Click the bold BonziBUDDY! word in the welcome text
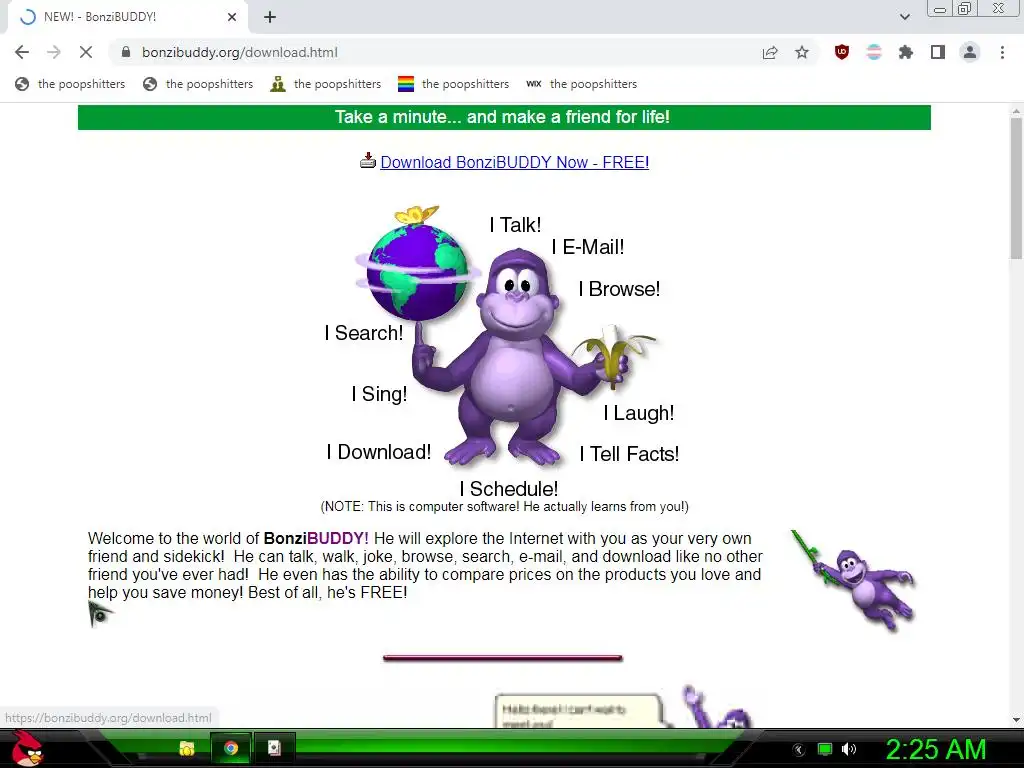This screenshot has height=768, width=1024. pyautogui.click(x=316, y=538)
